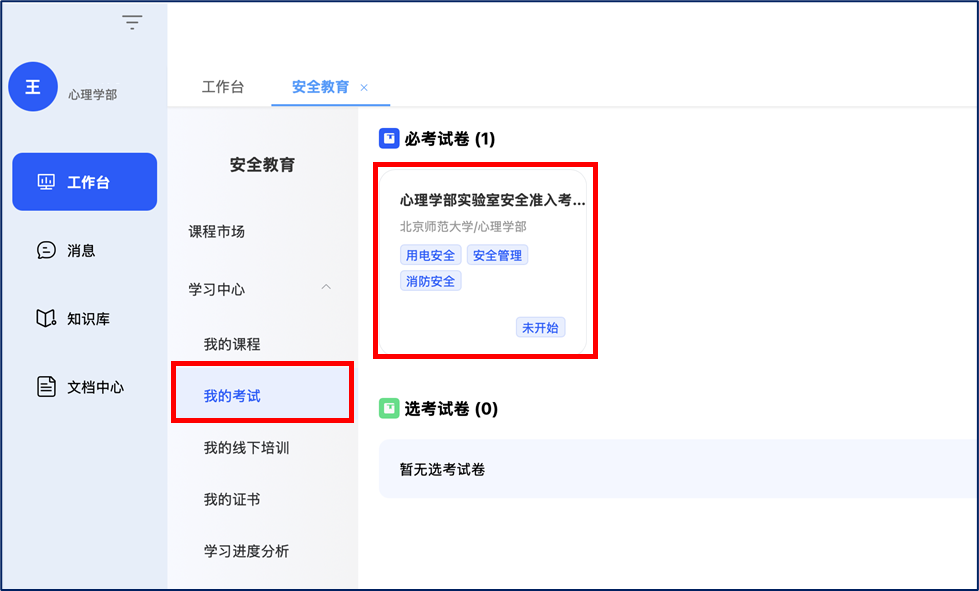The width and height of the screenshot is (979, 591).
Task: Go to 我的线下培训
Action: pos(246,447)
